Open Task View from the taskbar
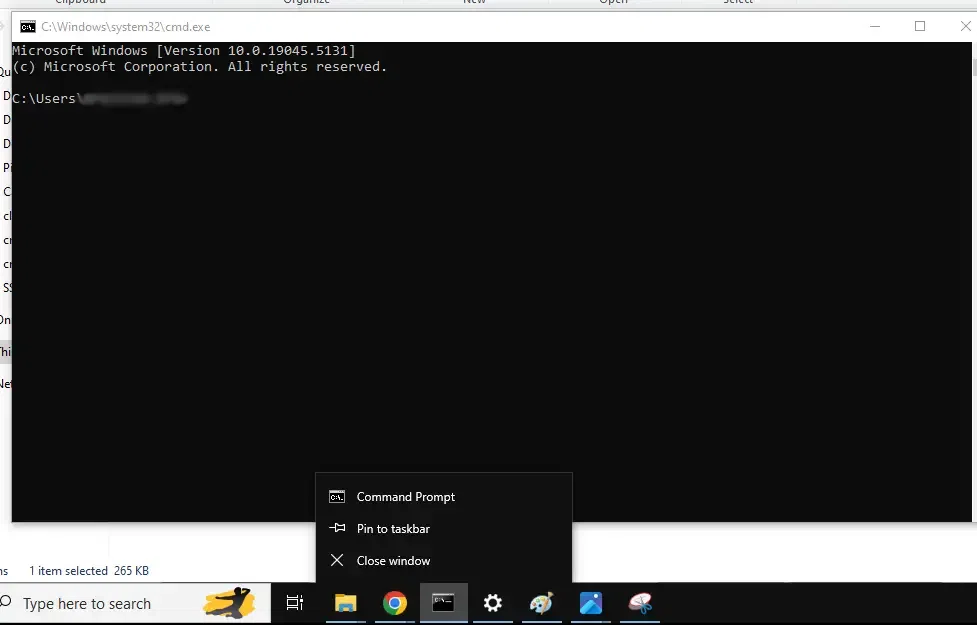This screenshot has width=977, height=625. (295, 603)
